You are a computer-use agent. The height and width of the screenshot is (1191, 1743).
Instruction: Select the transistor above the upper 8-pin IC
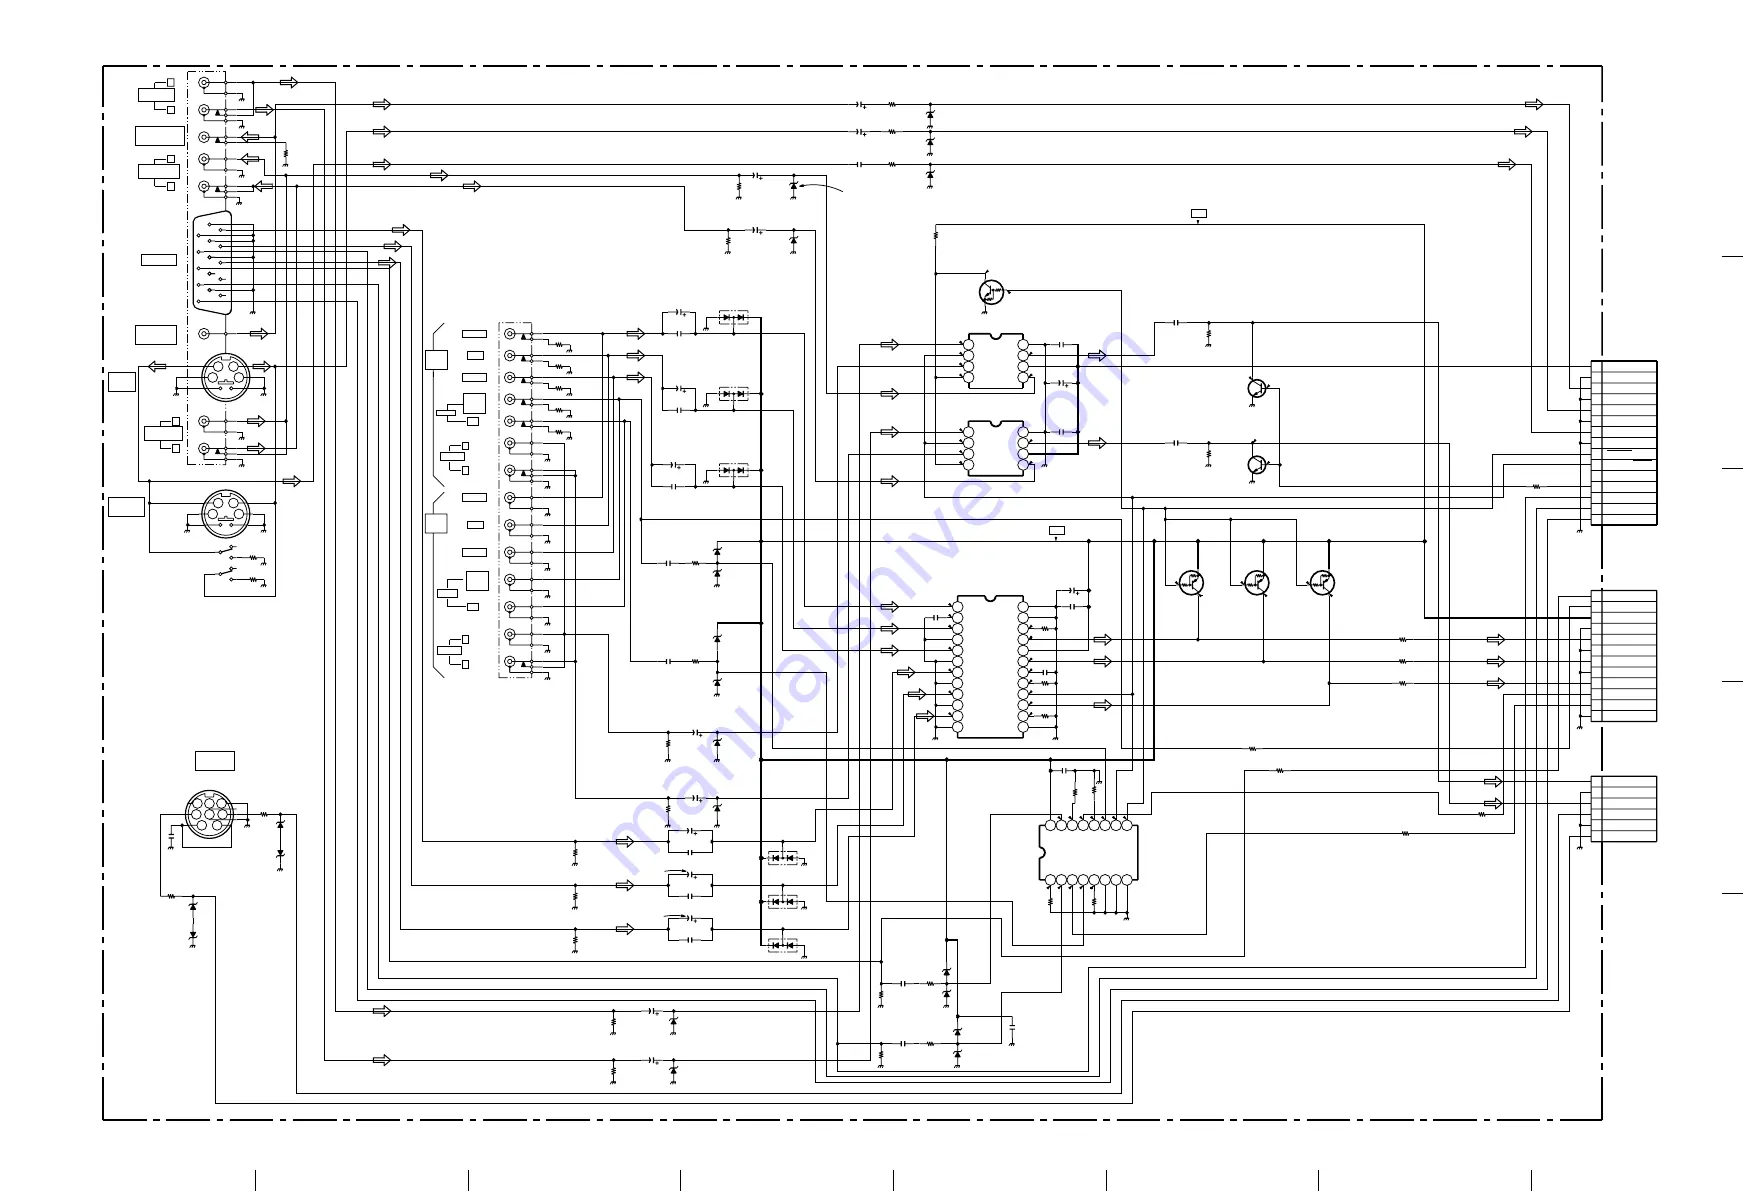click(x=990, y=292)
